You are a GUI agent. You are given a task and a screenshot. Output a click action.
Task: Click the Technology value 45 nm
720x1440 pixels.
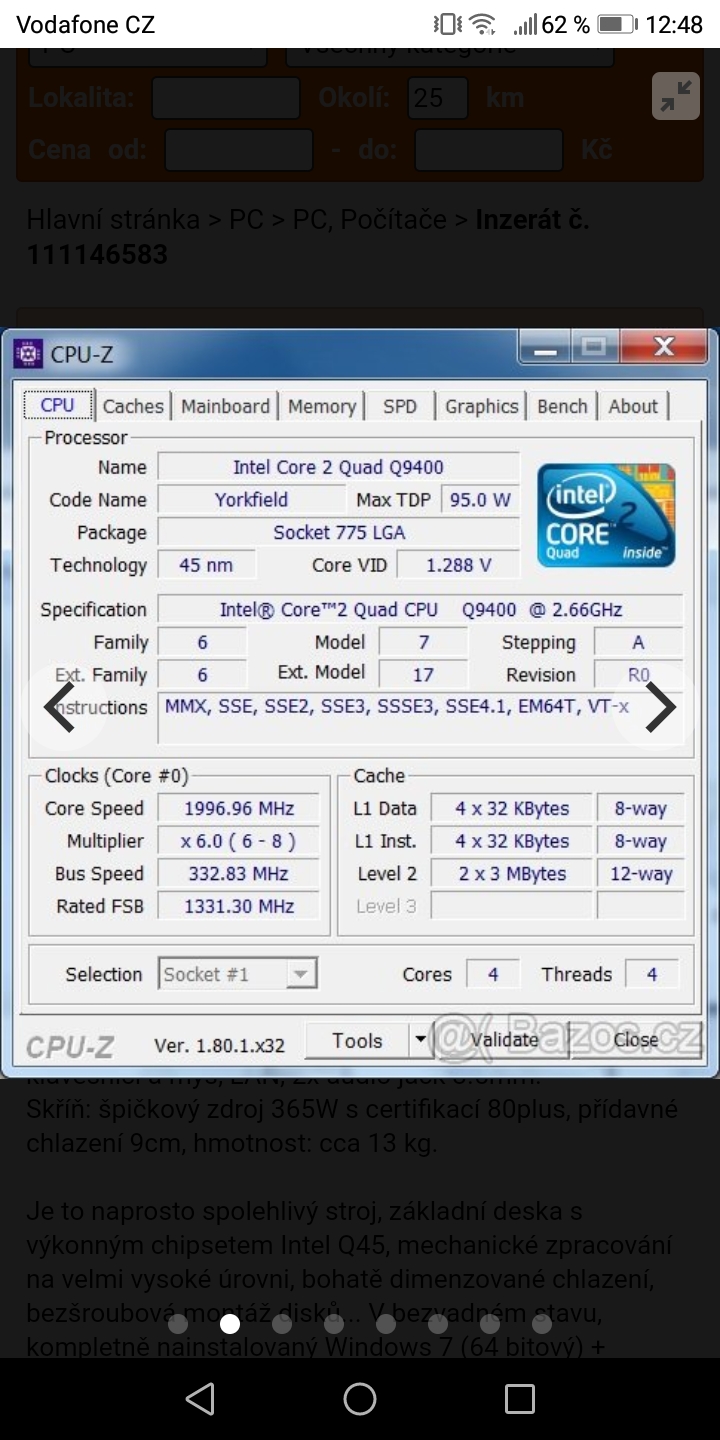[x=206, y=565]
